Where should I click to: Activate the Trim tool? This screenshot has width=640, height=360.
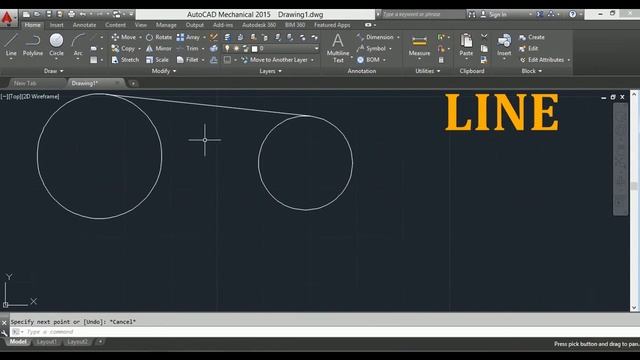coord(188,49)
